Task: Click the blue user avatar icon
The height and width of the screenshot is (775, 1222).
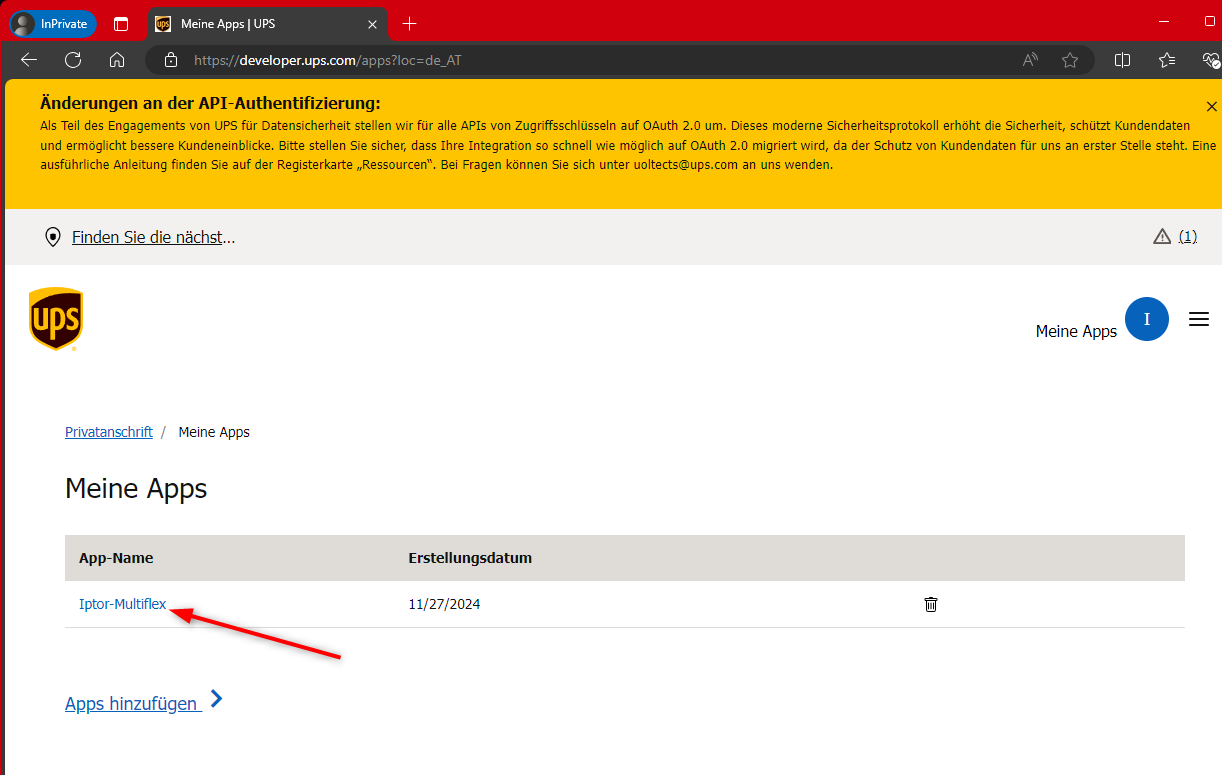Action: (1146, 319)
